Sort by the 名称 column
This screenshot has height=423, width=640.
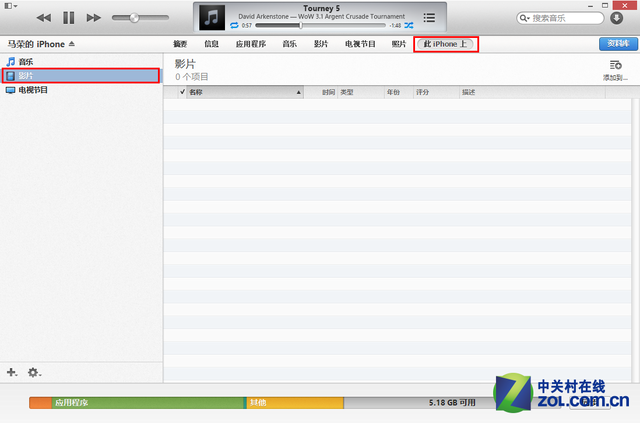click(245, 92)
